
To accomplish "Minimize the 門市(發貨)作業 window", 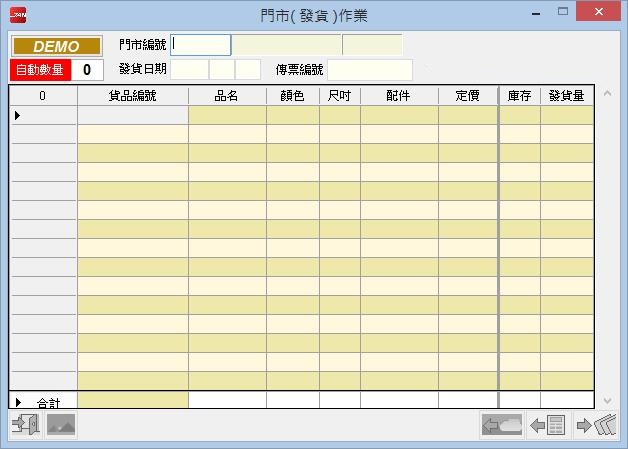I will [536, 13].
